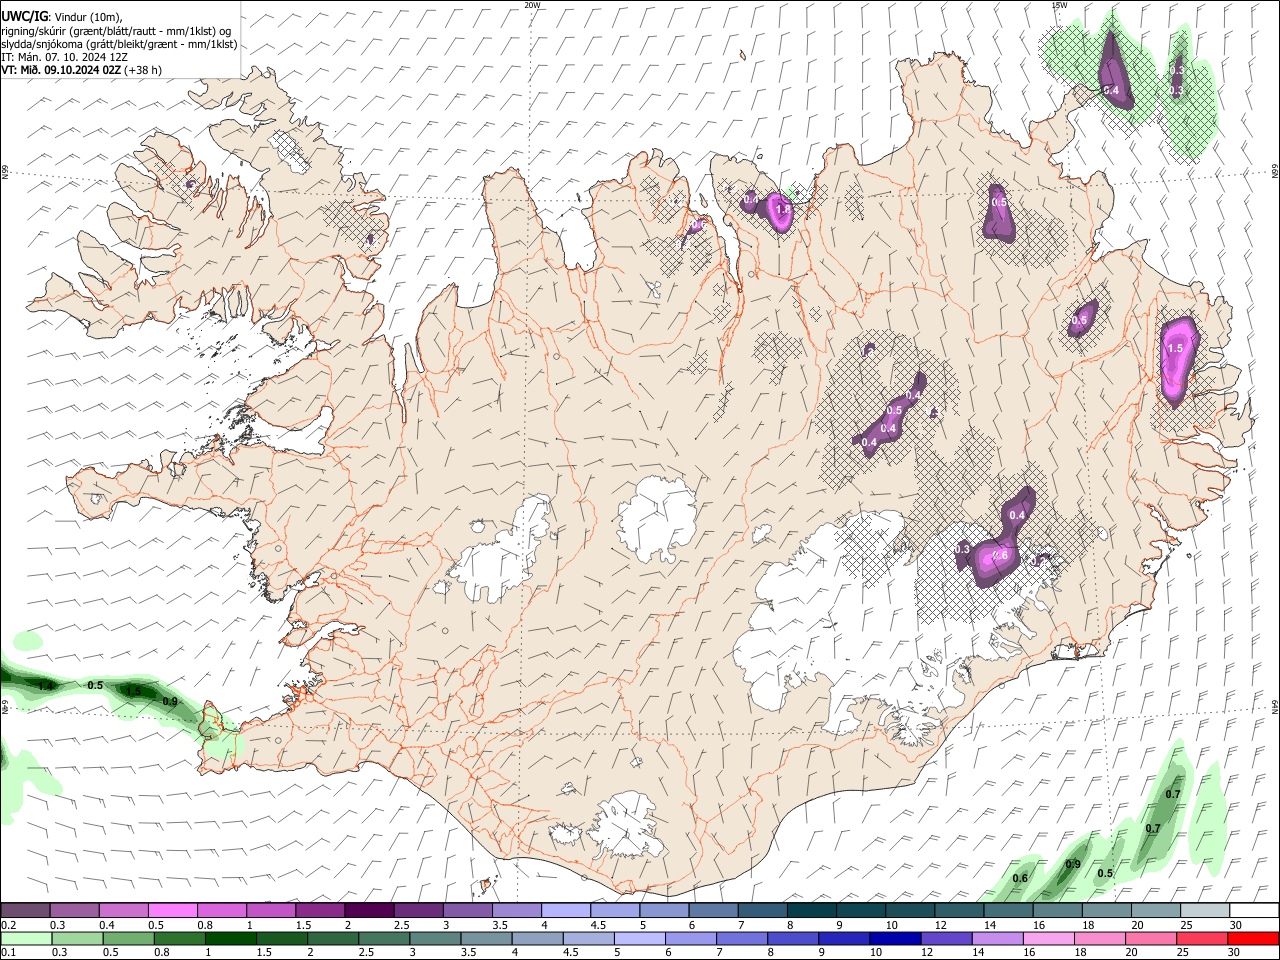Viewport: 1280px width, 960px height.
Task: Click the 1.4 rain value over the sea
Action: [x=45, y=686]
